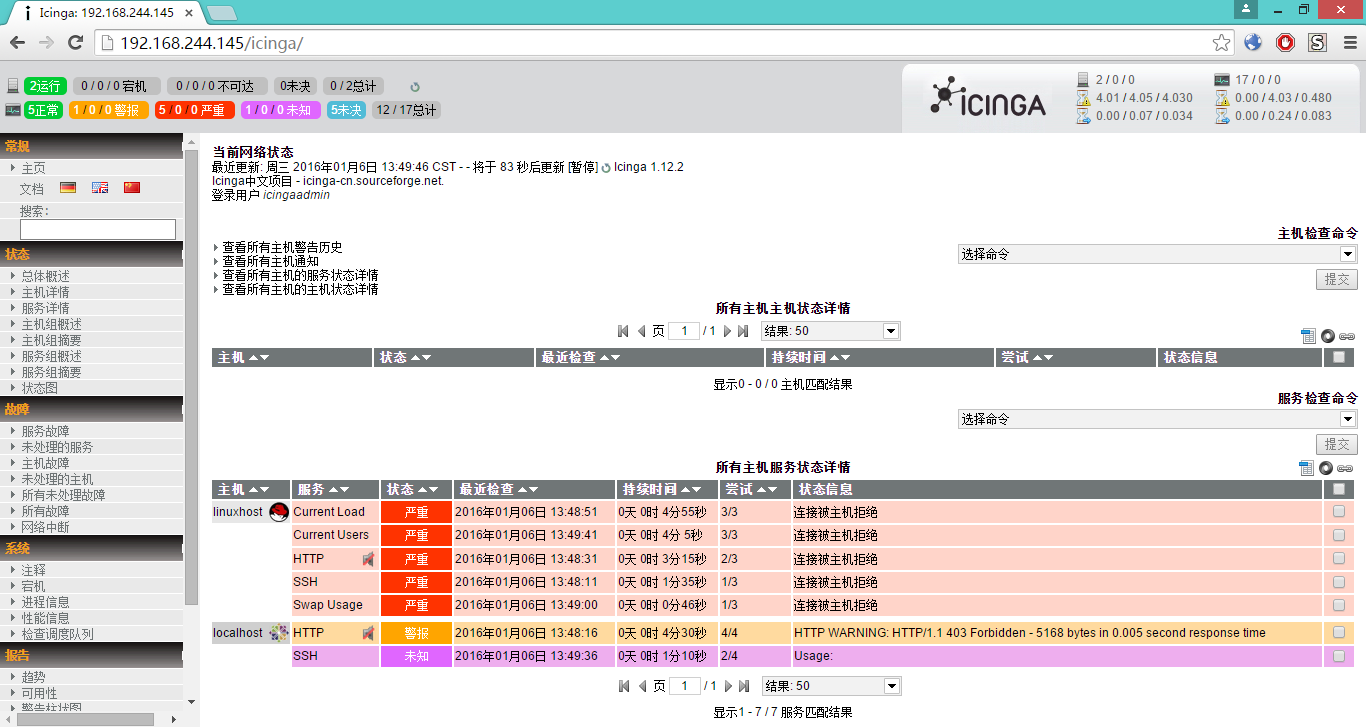Switch language using the German flag
The width and height of the screenshot is (1366, 727).
point(66,187)
